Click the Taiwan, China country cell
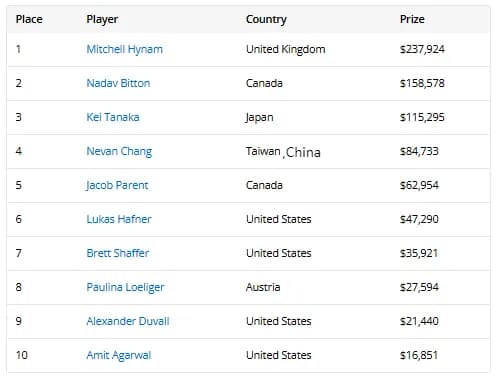Screen dimensions: 497x380 (283, 152)
